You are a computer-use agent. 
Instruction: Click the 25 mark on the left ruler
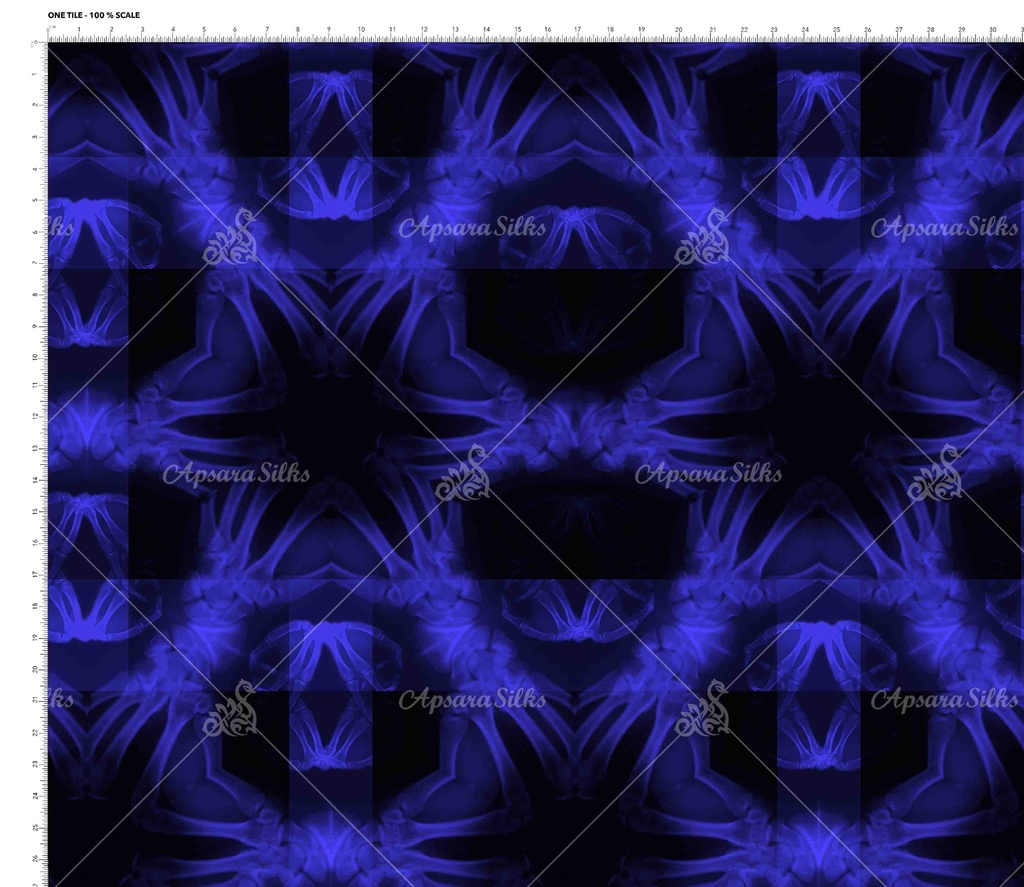click(x=35, y=827)
